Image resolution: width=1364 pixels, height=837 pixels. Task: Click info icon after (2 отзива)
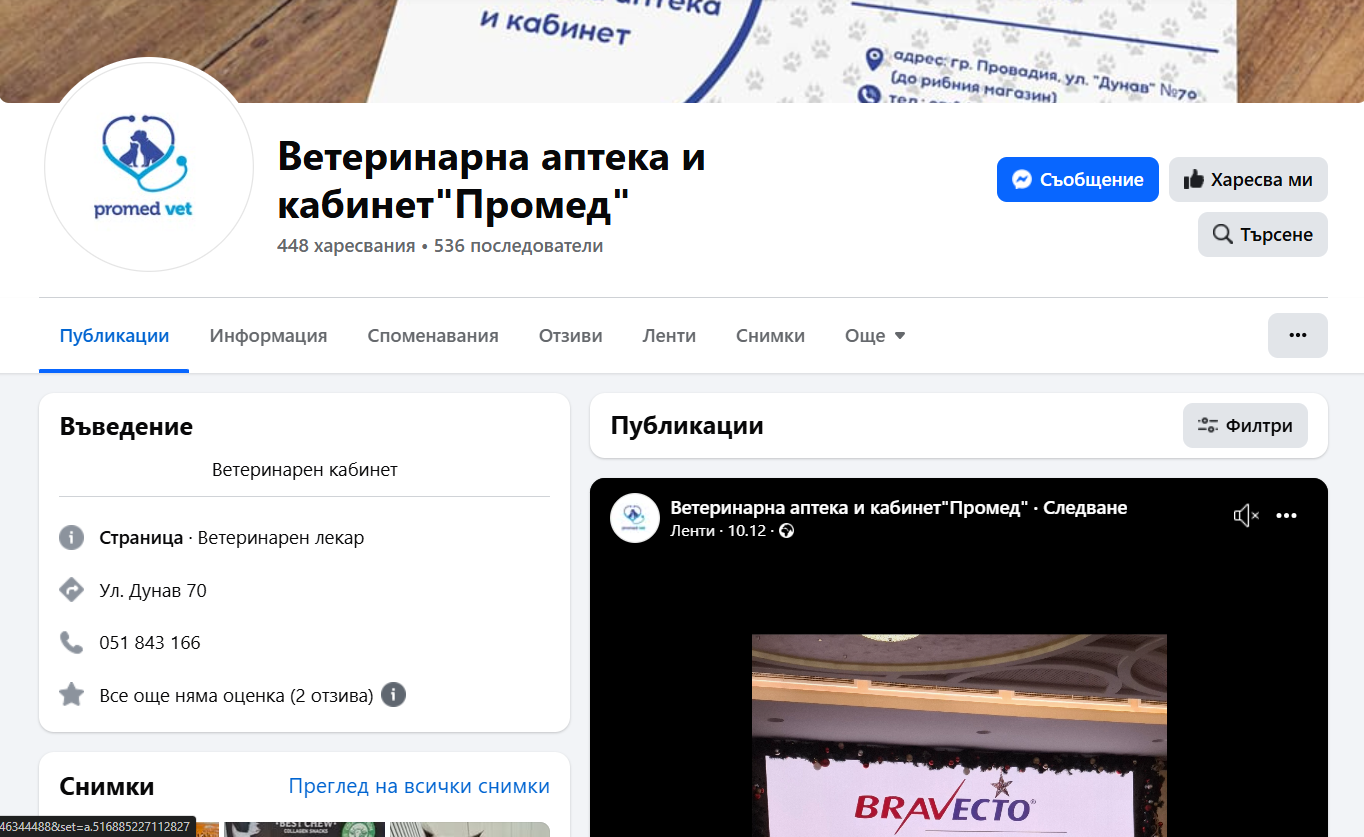click(393, 695)
